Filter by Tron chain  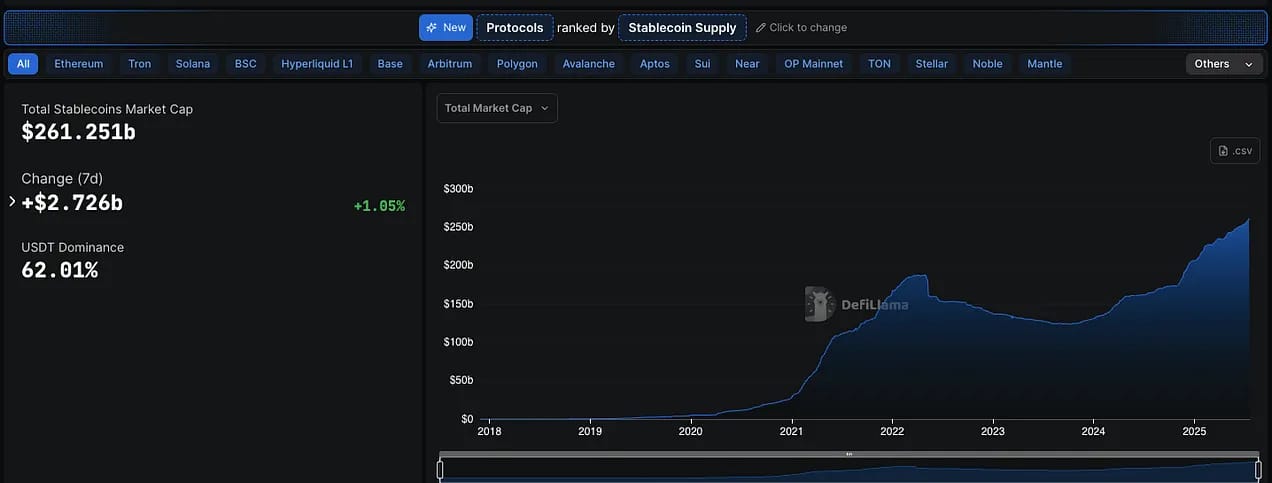140,64
